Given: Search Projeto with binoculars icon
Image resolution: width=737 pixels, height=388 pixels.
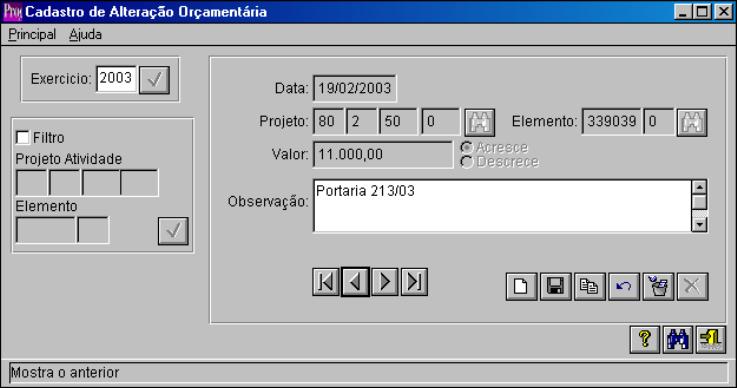Looking at the screenshot, I should coord(479,123).
